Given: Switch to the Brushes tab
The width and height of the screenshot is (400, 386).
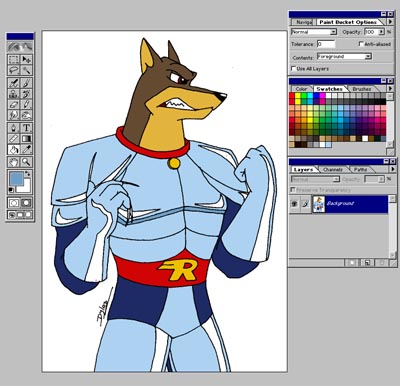Looking at the screenshot, I should tap(362, 89).
